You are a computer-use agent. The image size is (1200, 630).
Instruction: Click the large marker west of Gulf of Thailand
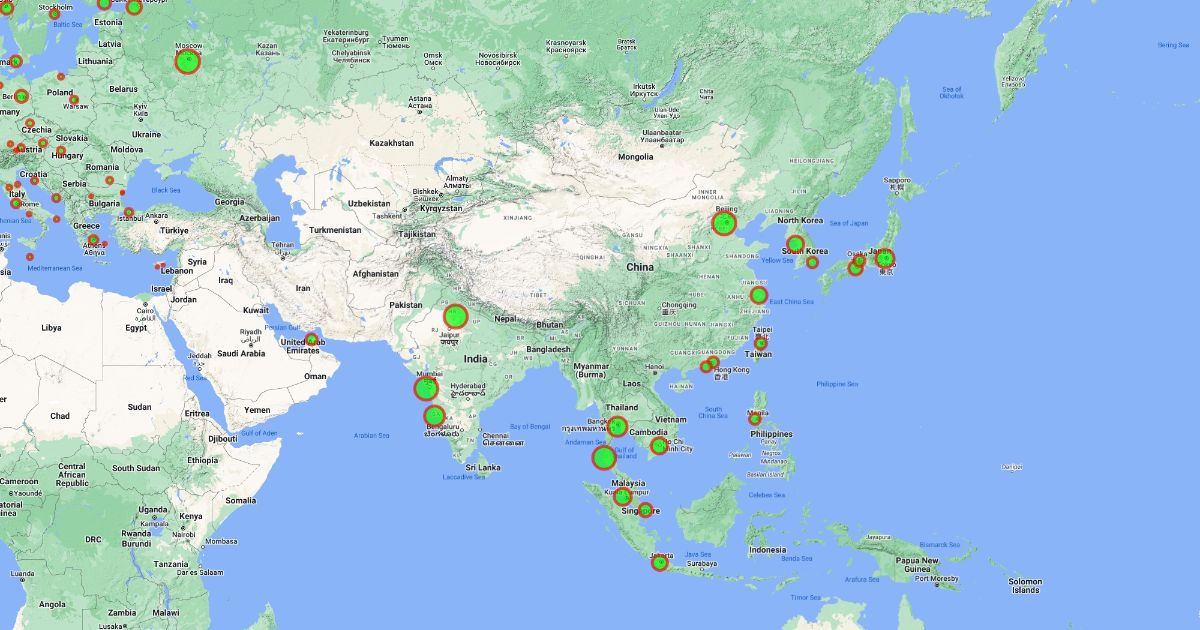(x=603, y=458)
